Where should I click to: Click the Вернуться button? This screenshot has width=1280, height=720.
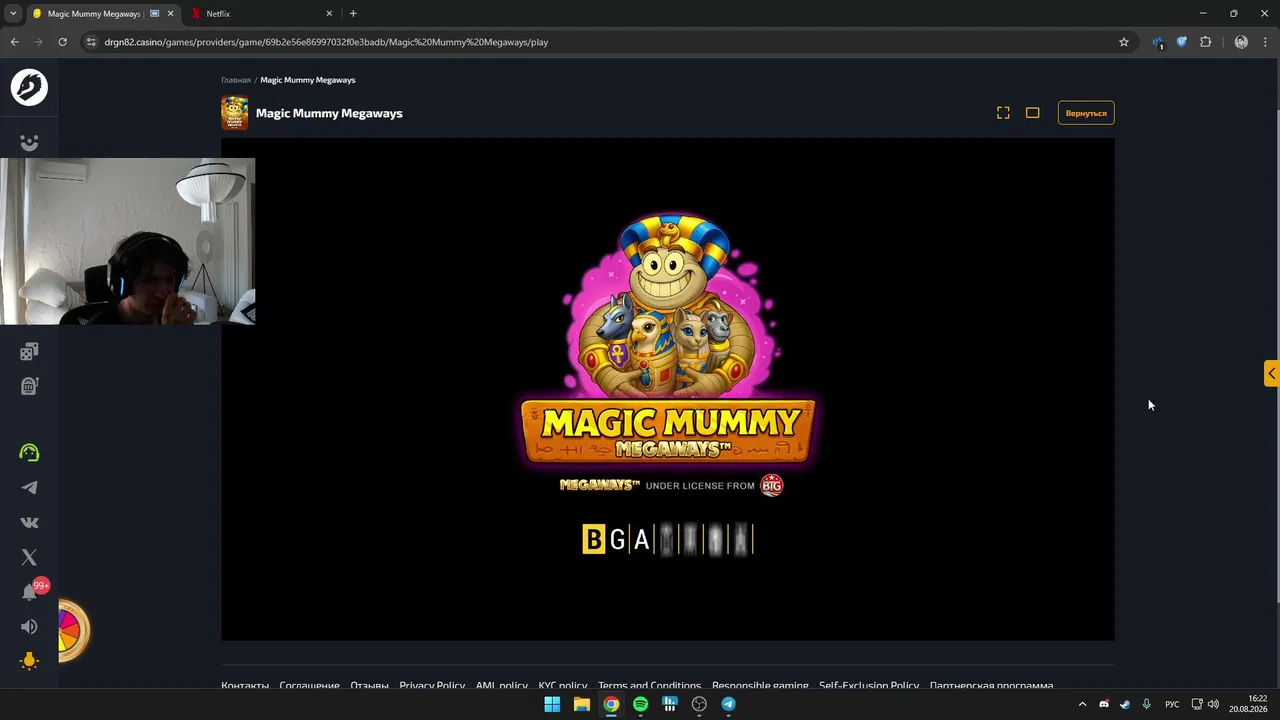[1086, 113]
